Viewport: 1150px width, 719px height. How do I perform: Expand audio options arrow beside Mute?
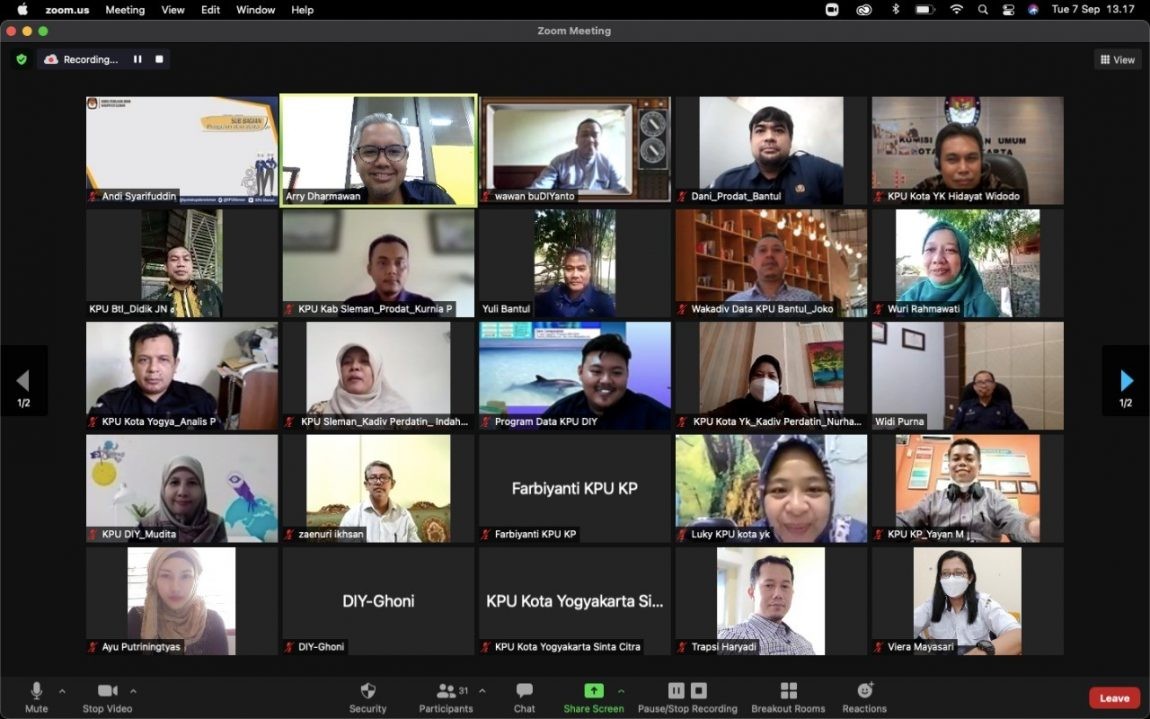click(62, 691)
